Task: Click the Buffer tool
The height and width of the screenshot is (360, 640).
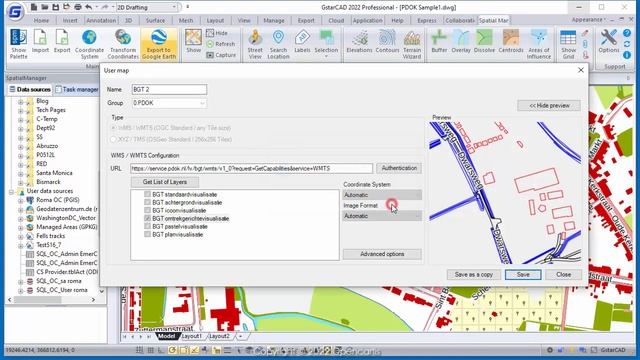Action: point(439,41)
